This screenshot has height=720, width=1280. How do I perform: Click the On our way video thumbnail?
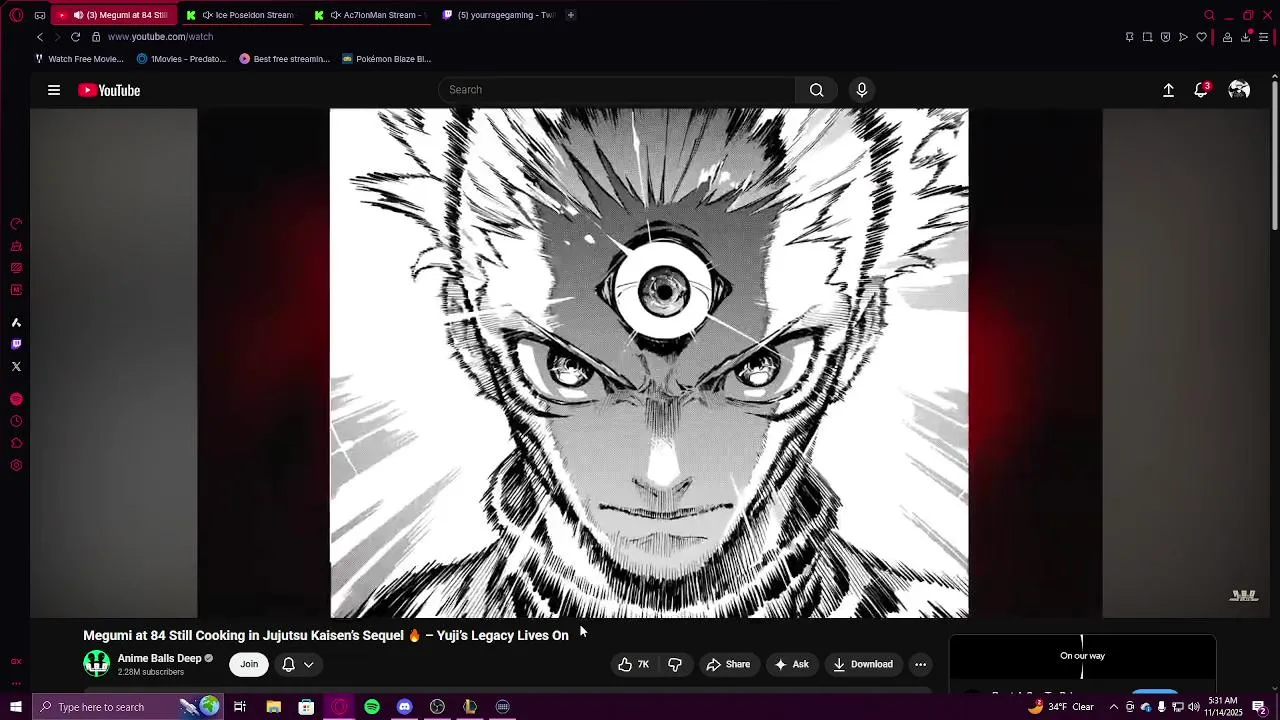click(x=1082, y=657)
